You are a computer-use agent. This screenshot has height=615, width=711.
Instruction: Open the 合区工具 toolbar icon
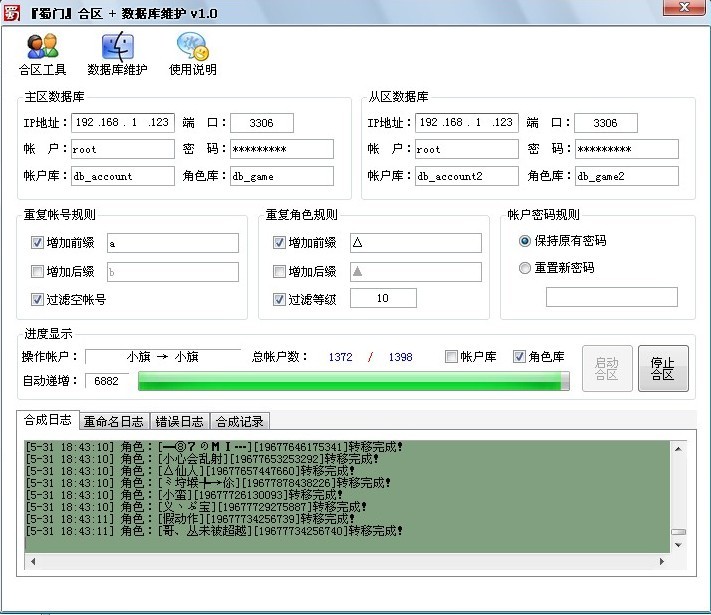pos(42,54)
